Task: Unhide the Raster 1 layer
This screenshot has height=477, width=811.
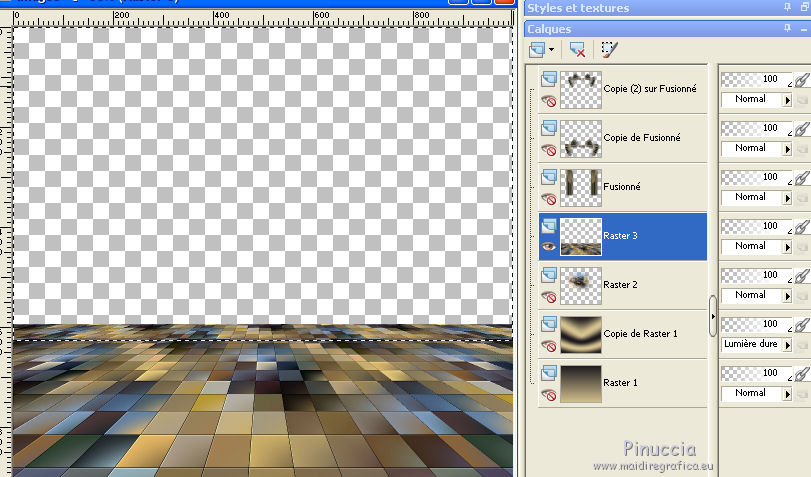Action: 548,395
